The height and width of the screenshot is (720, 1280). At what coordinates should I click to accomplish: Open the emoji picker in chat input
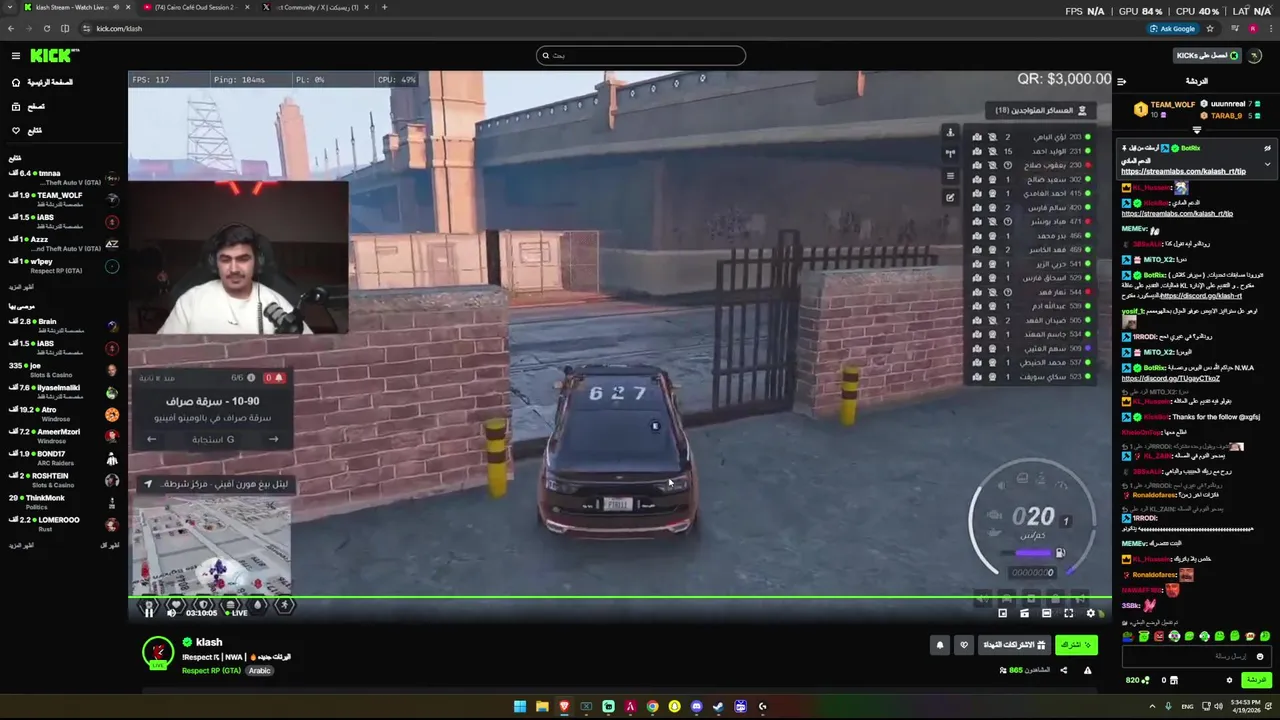pyautogui.click(x=1259, y=656)
